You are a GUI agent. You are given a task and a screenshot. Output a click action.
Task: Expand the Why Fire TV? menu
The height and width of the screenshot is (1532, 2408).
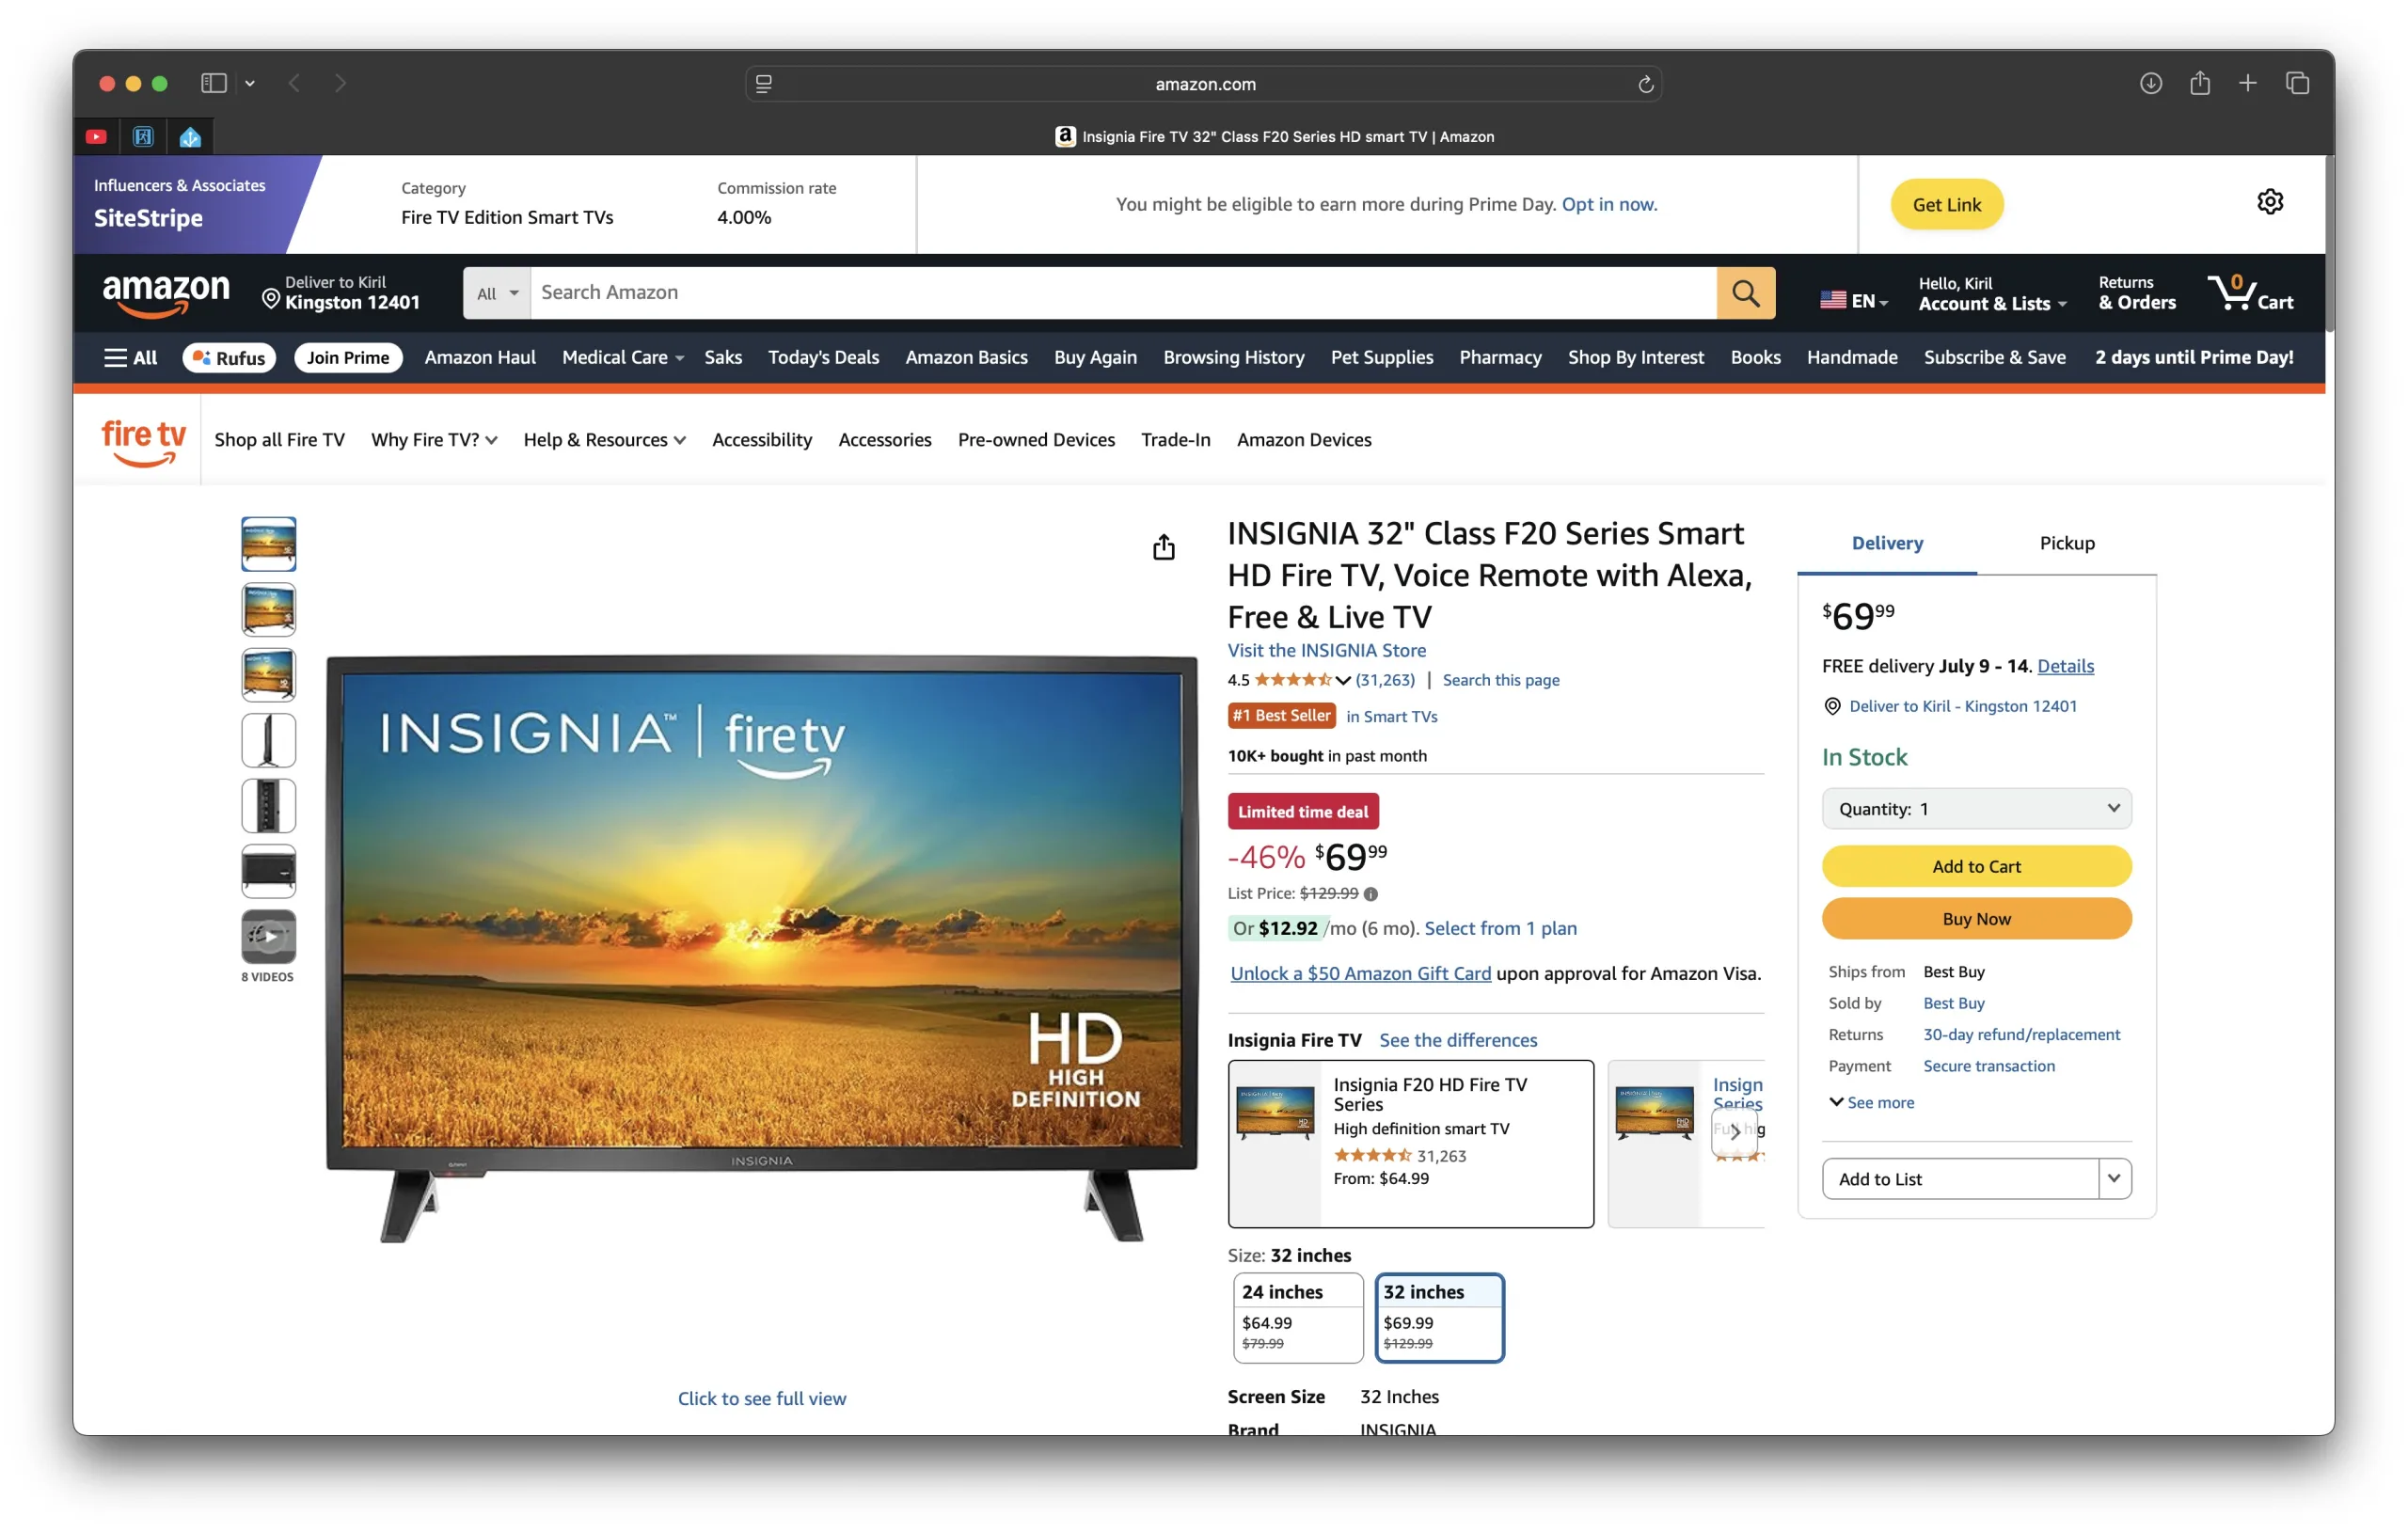(433, 440)
